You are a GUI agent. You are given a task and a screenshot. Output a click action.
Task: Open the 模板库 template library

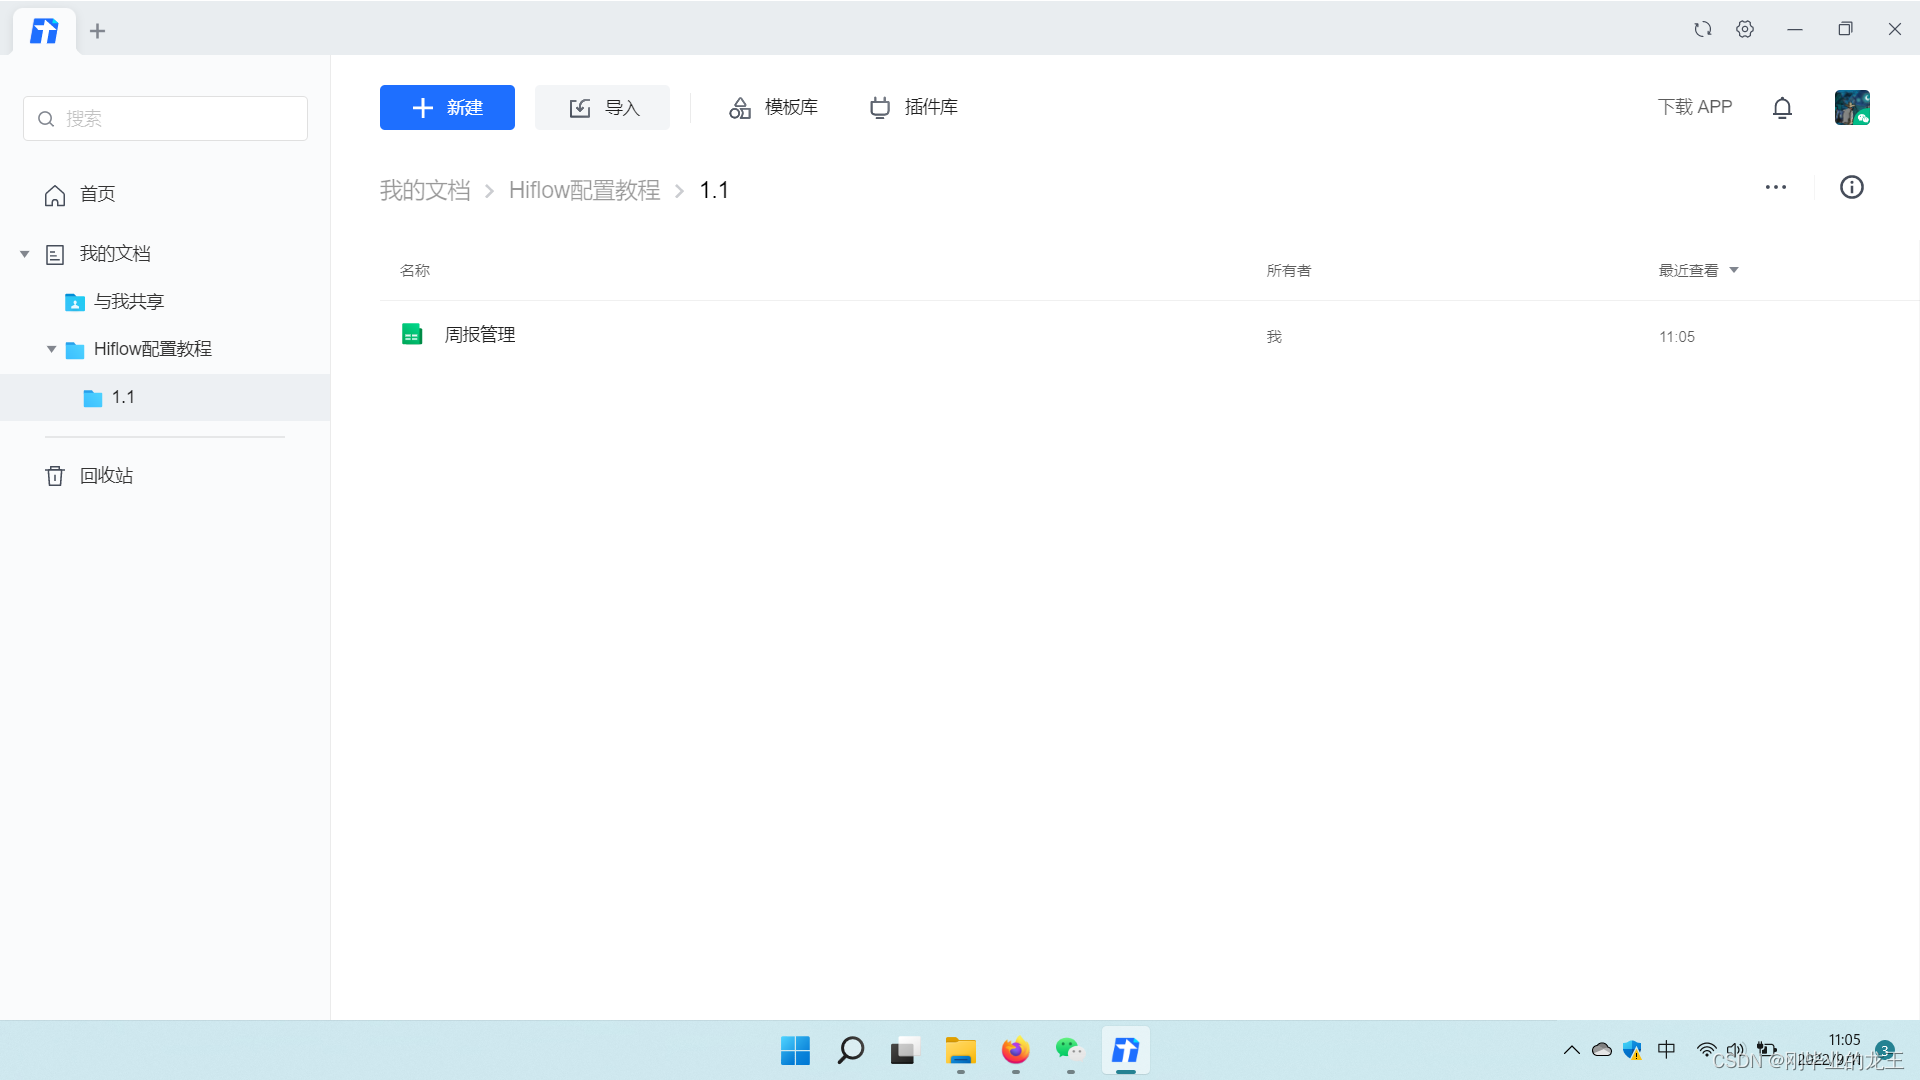[x=773, y=107]
